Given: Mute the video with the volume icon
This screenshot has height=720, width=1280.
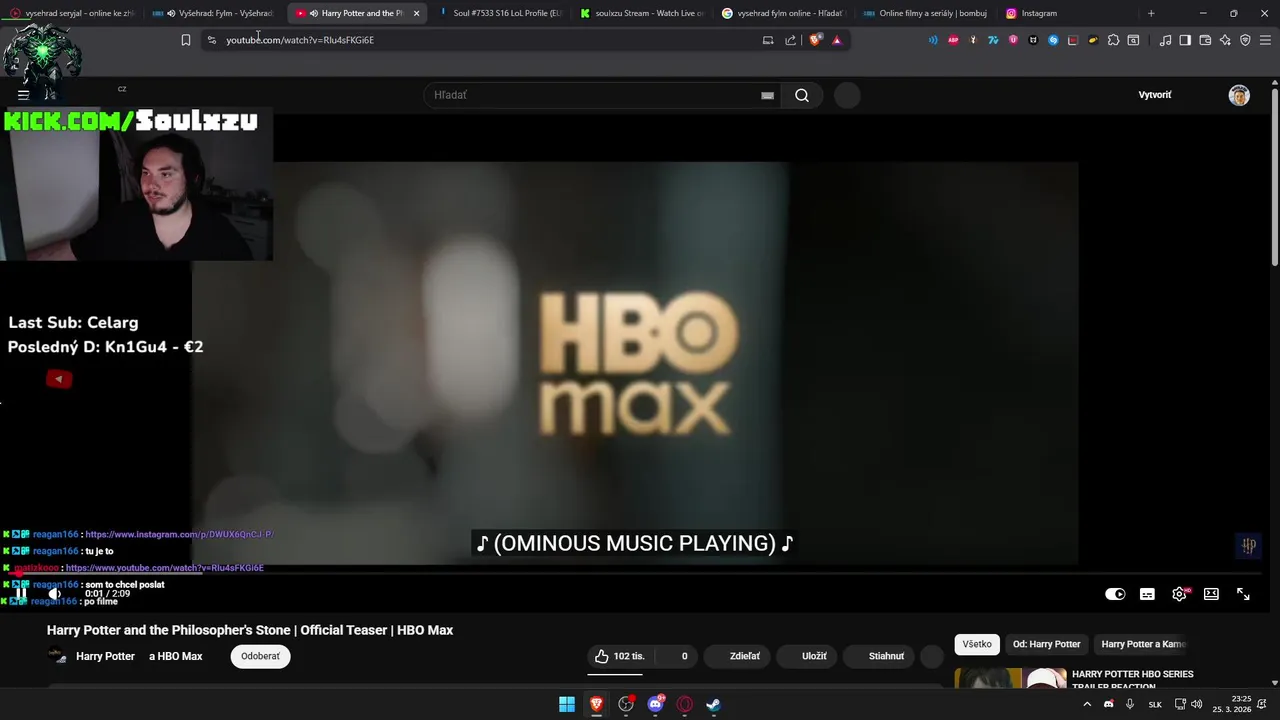Looking at the screenshot, I should tap(54, 594).
